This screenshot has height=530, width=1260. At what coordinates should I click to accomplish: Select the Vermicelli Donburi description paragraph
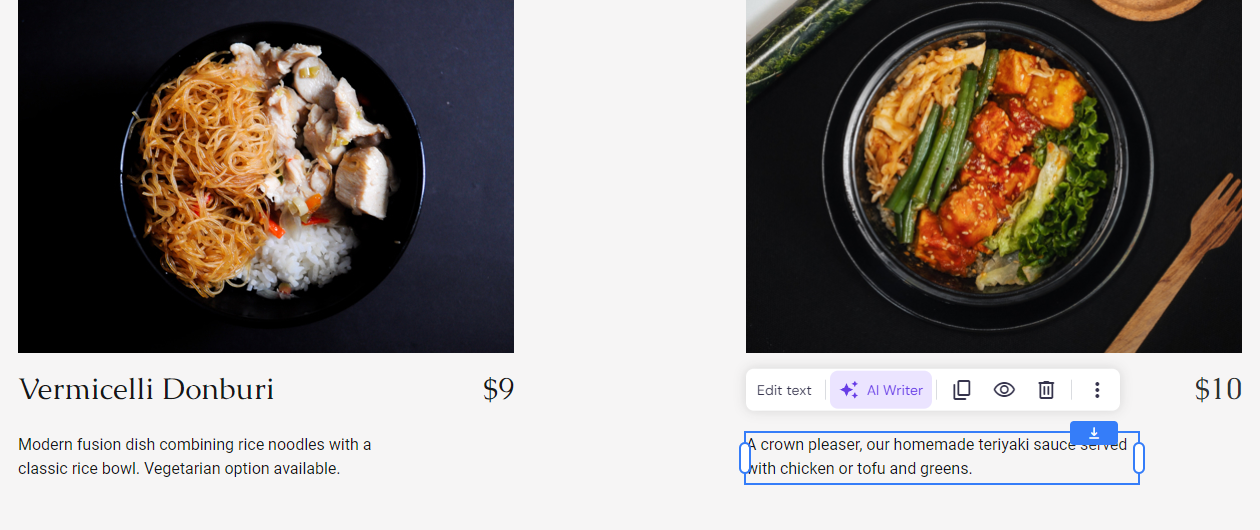pyautogui.click(x=195, y=456)
